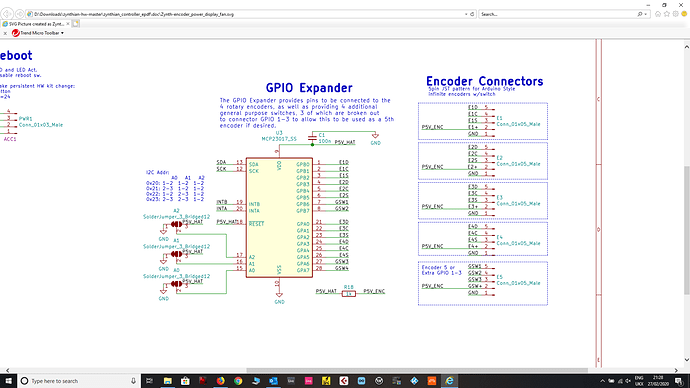The width and height of the screenshot is (690, 388).
Task: Click the 'Type here to search' taskbar box
Action: coord(79,381)
